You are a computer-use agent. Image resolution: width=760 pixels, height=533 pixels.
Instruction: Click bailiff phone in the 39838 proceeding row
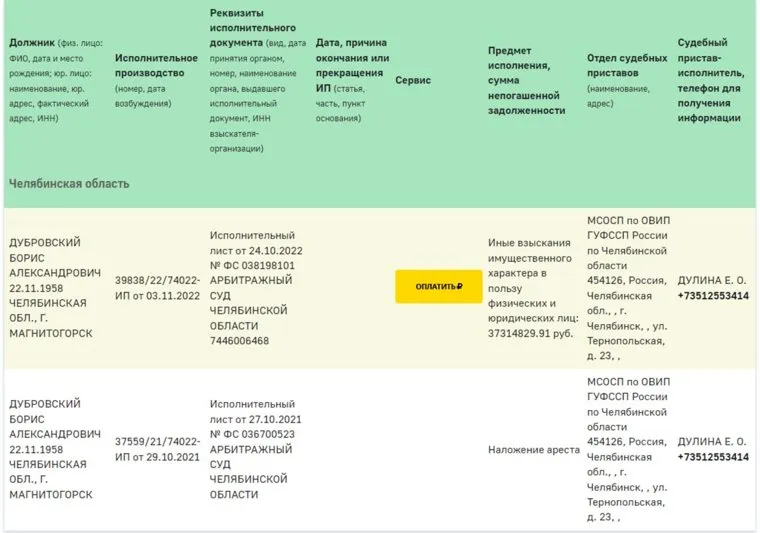[713, 296]
